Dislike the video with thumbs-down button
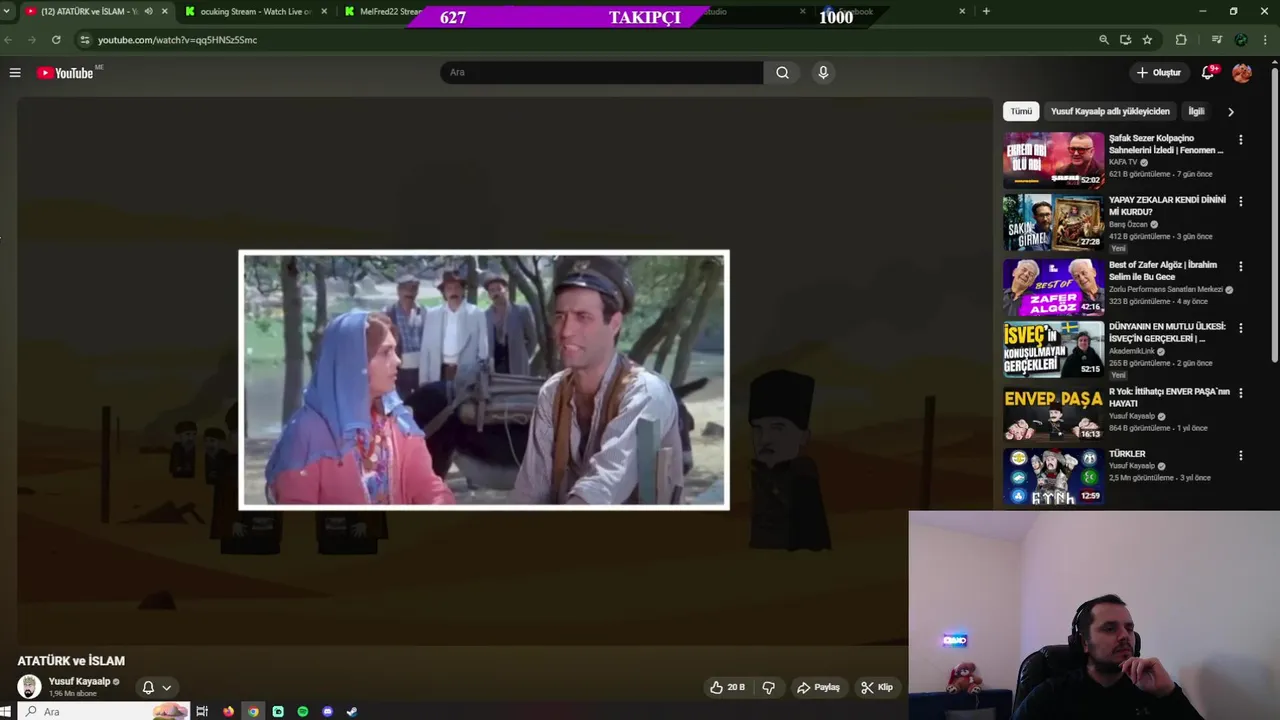Image resolution: width=1280 pixels, height=720 pixels. (768, 687)
